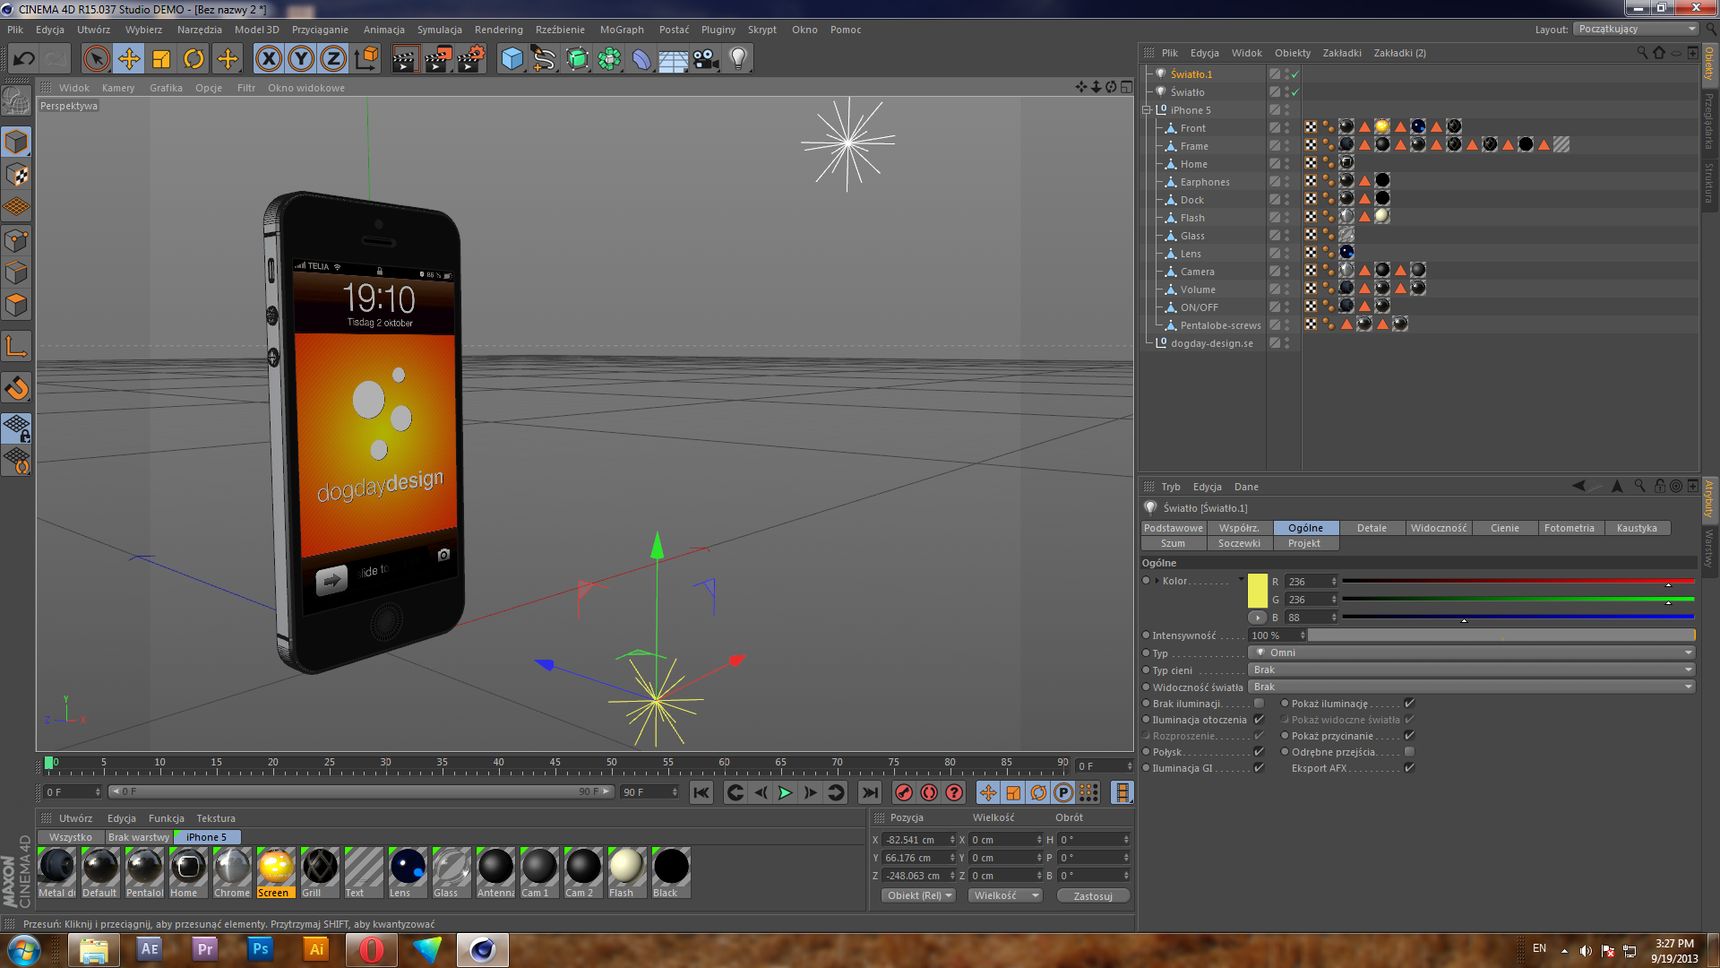Enable the Odrębne przejścia checkbox
1720x968 pixels.
pos(1409,751)
